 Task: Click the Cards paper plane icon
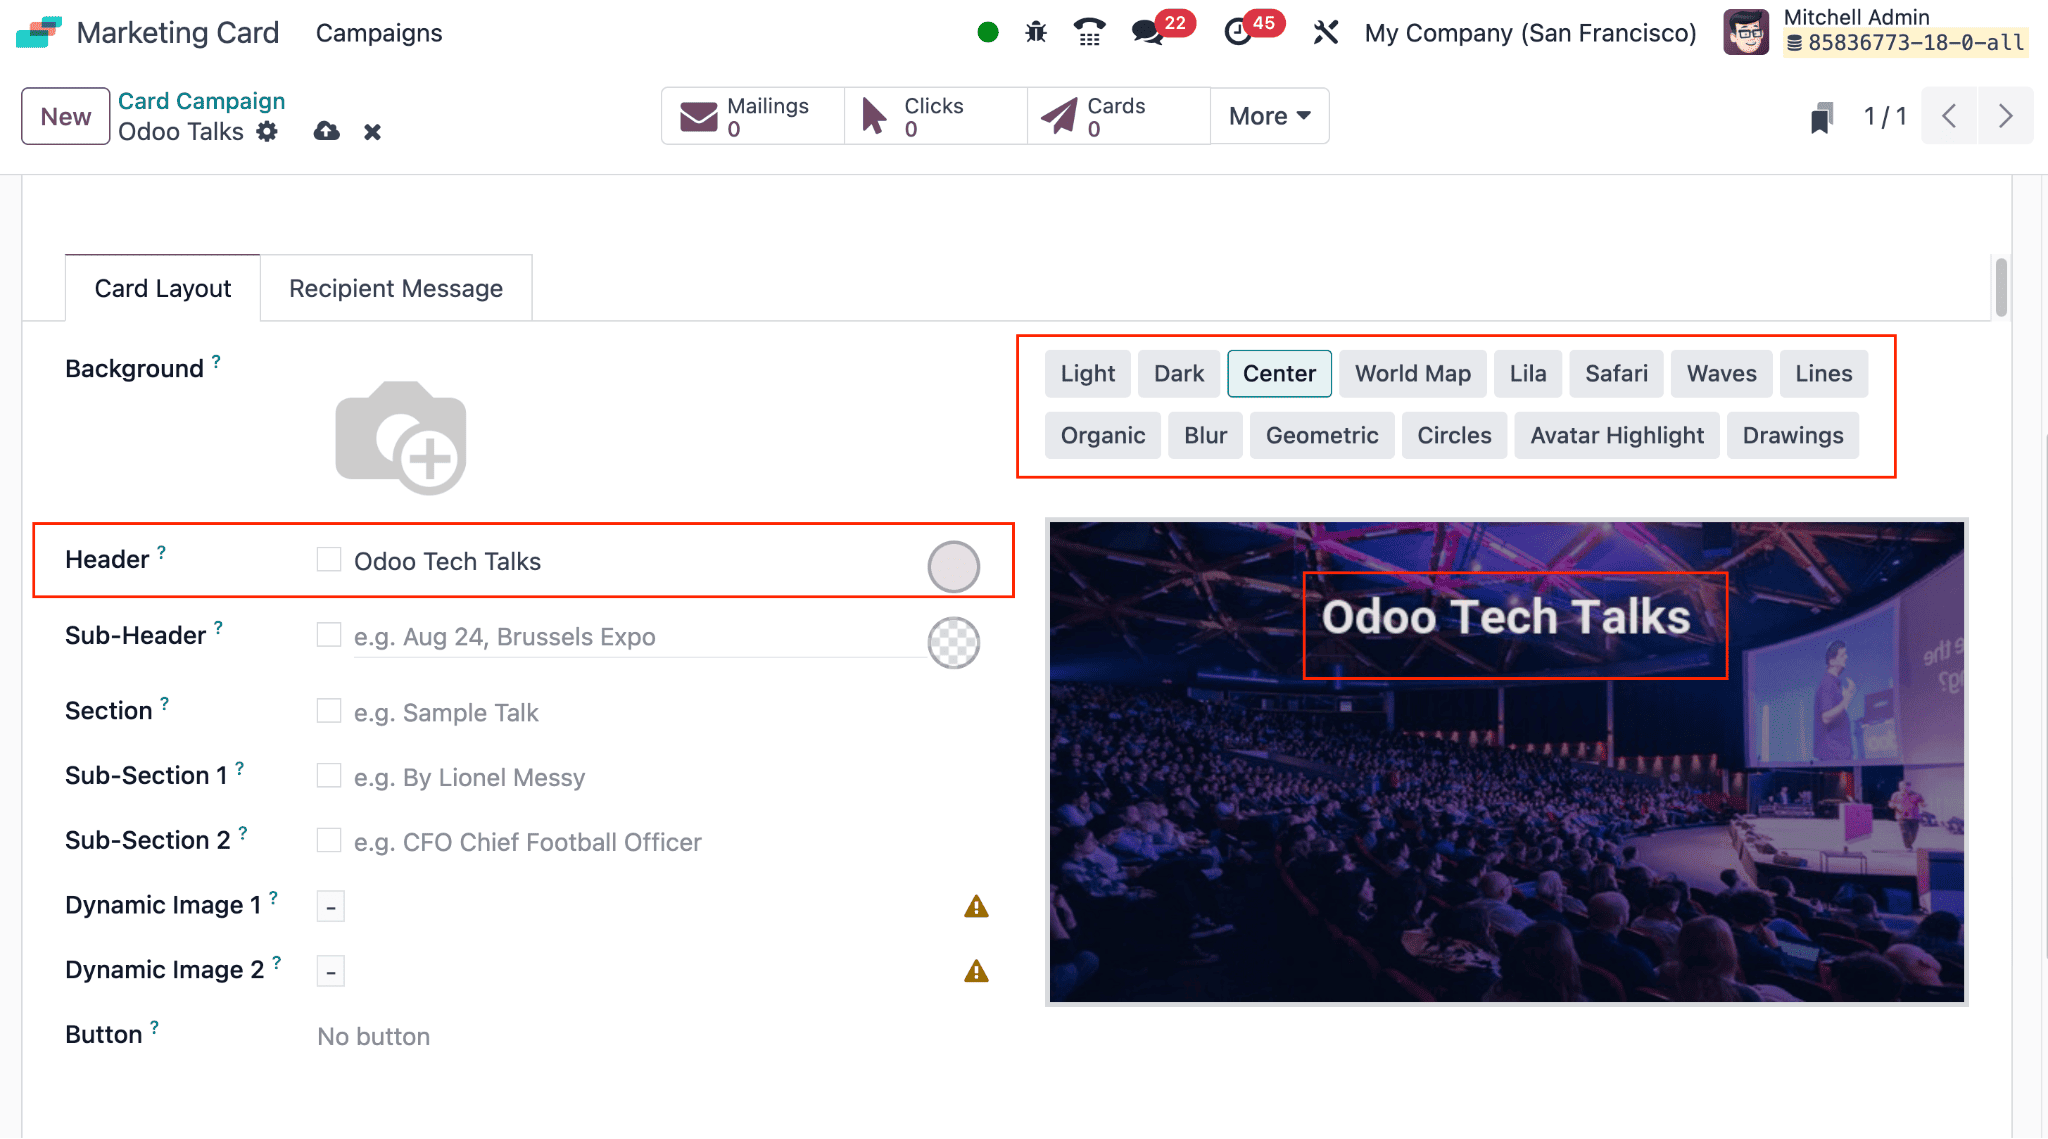1058,116
